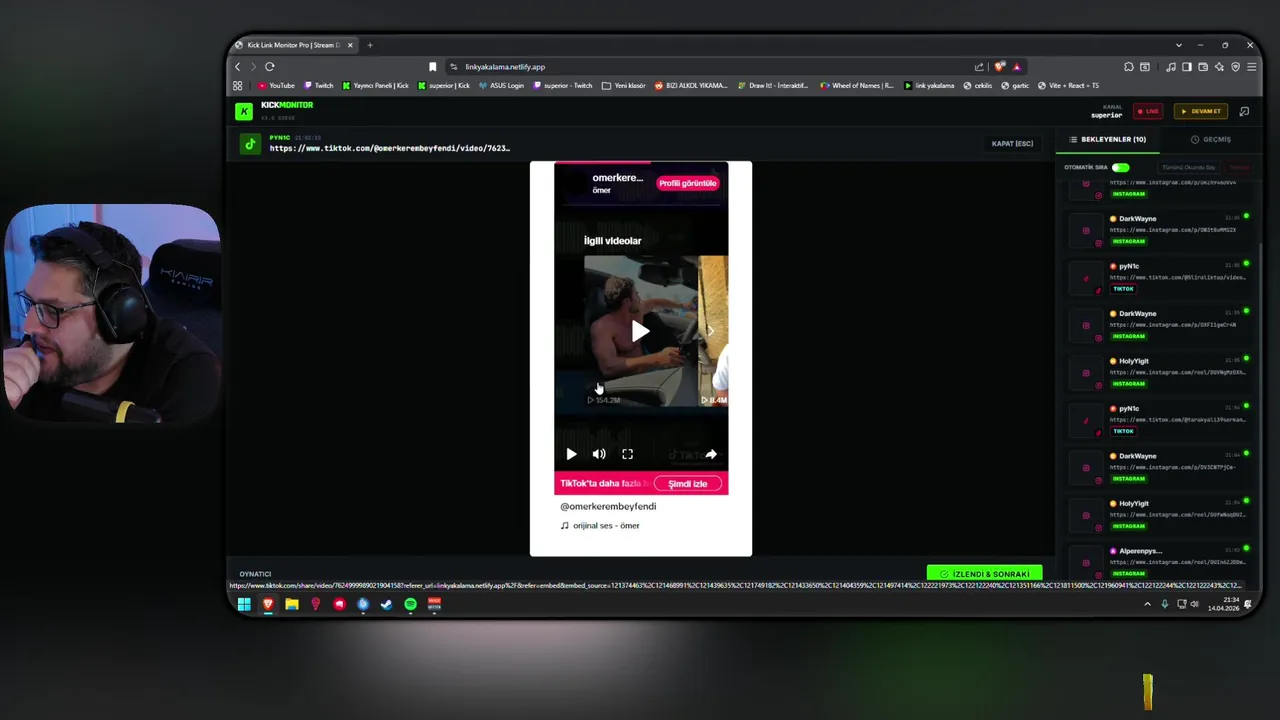Open the Vite + React + TS bookmark
Viewport: 1280px width, 720px height.
[1069, 86]
